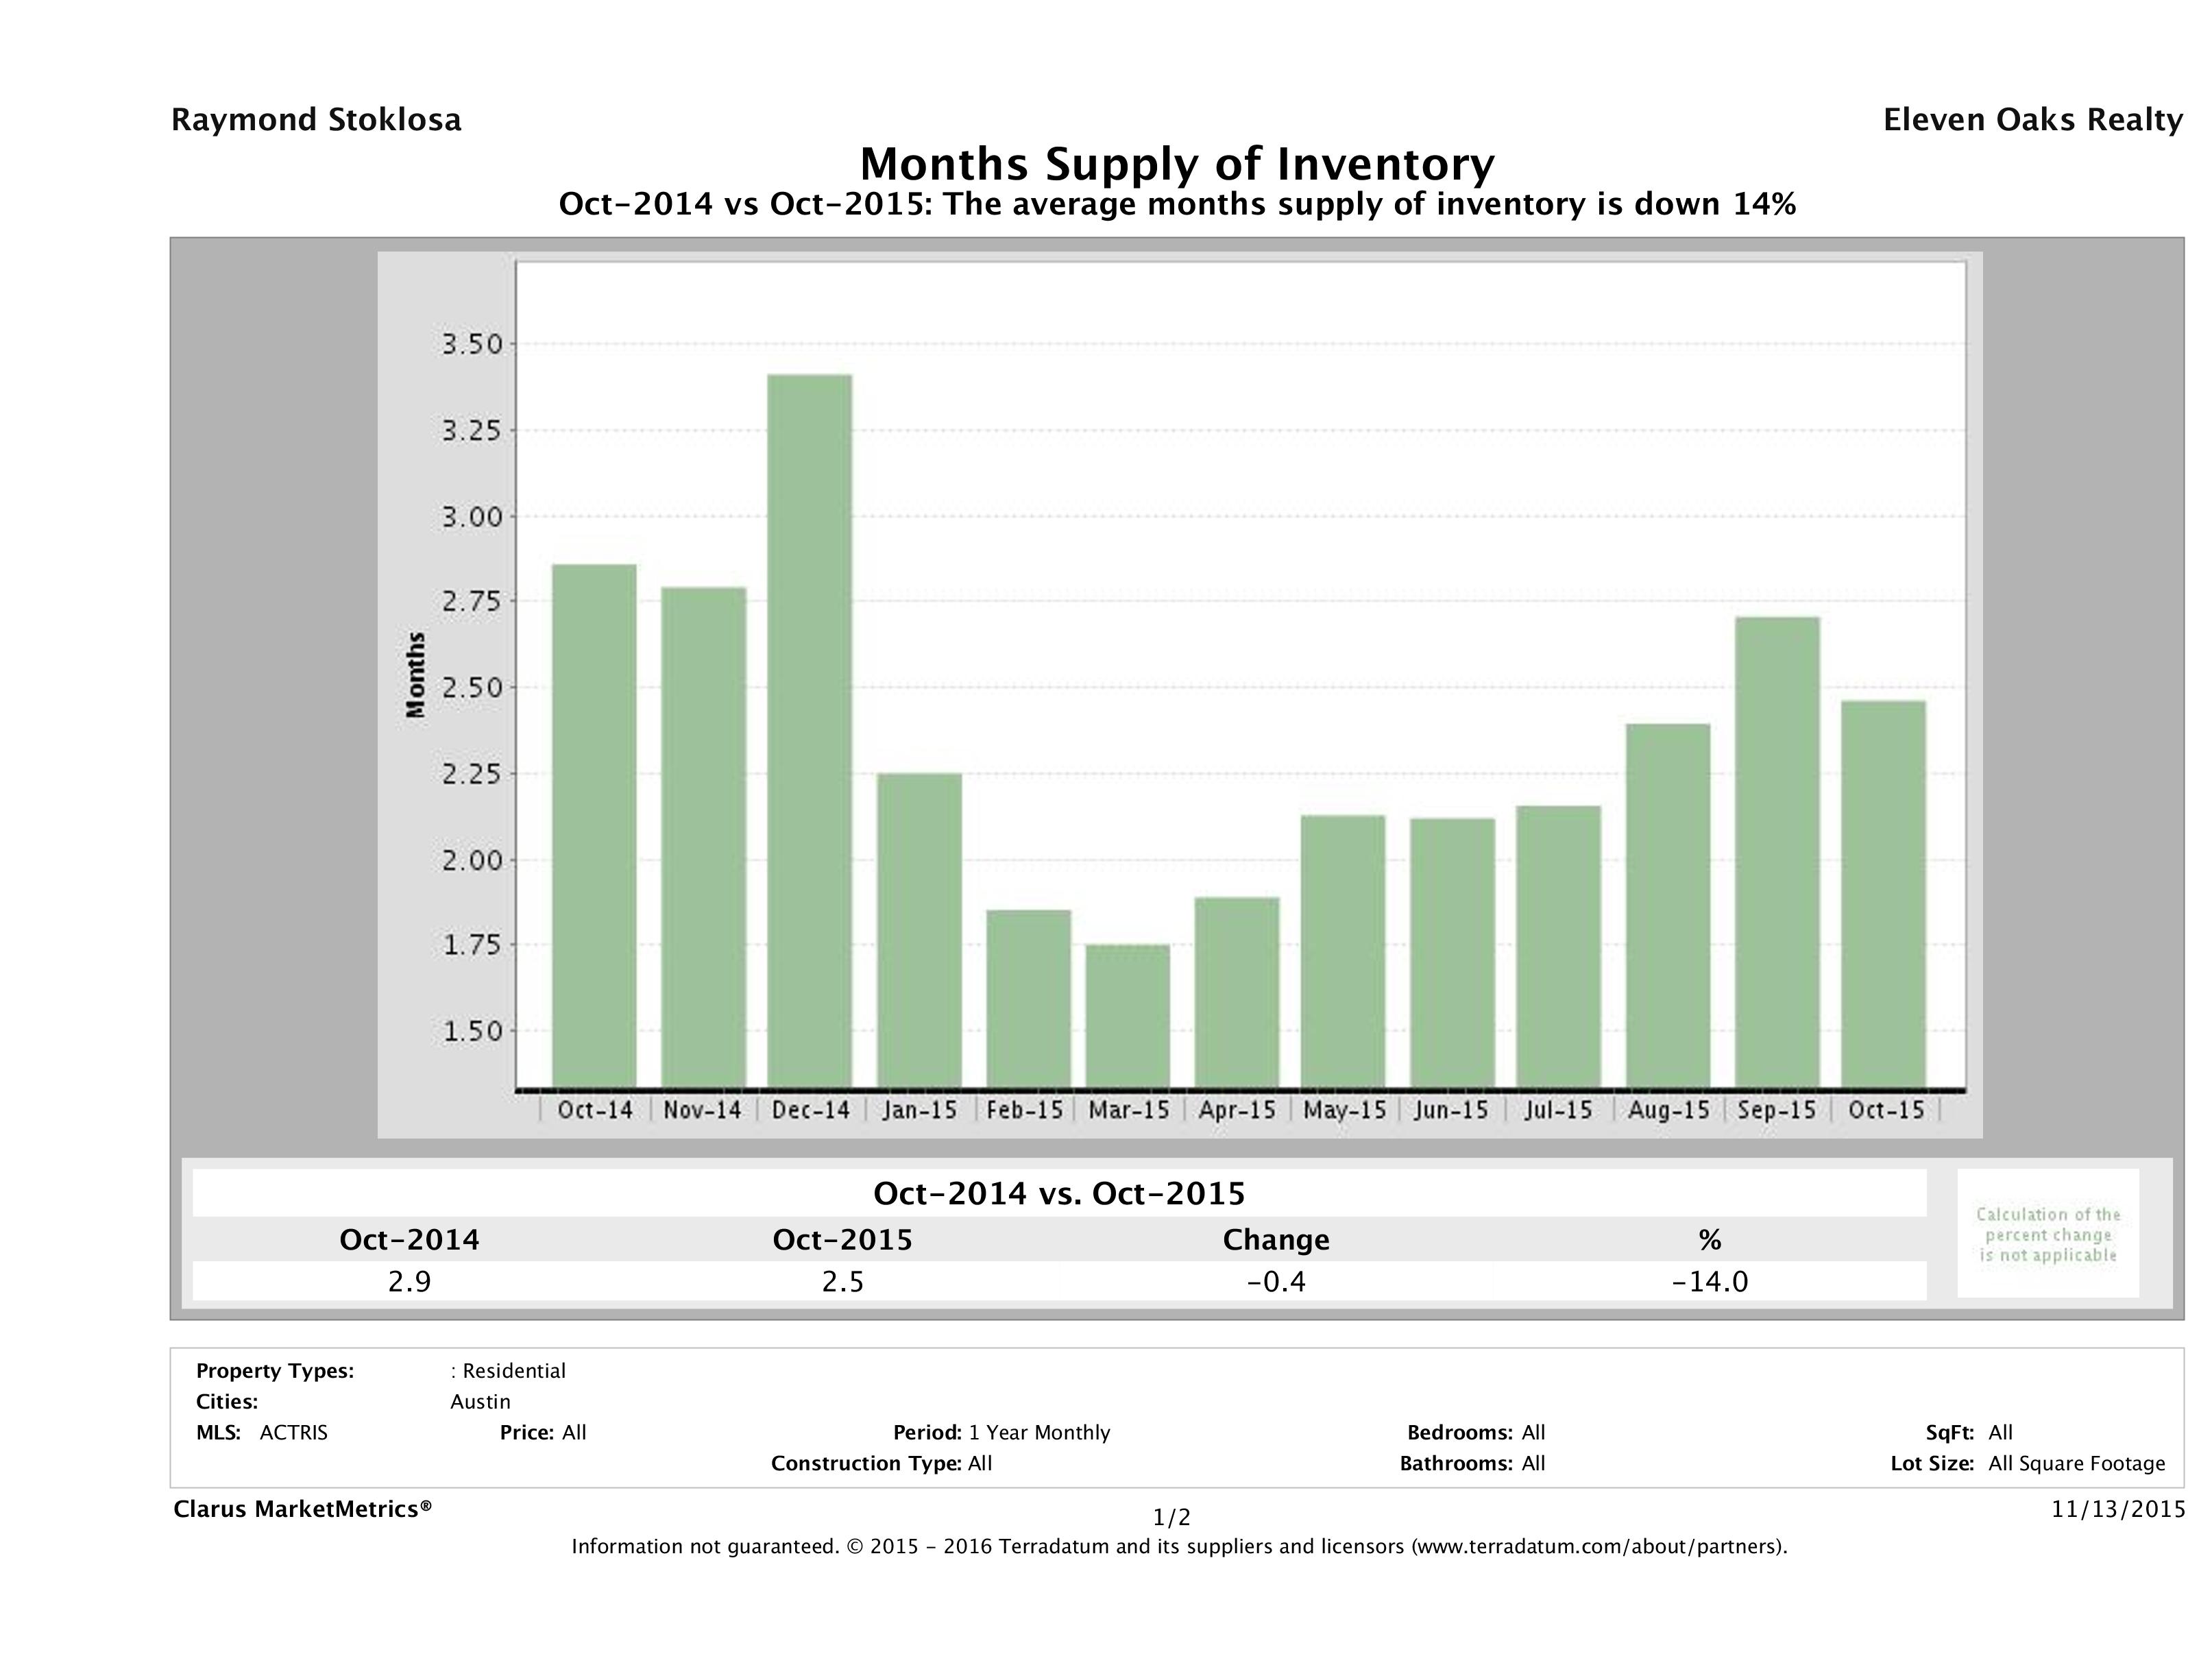Screen dimensions: 2212x1678
Task: Click the Clarus MarketMetrics label
Action: [x=302, y=1509]
